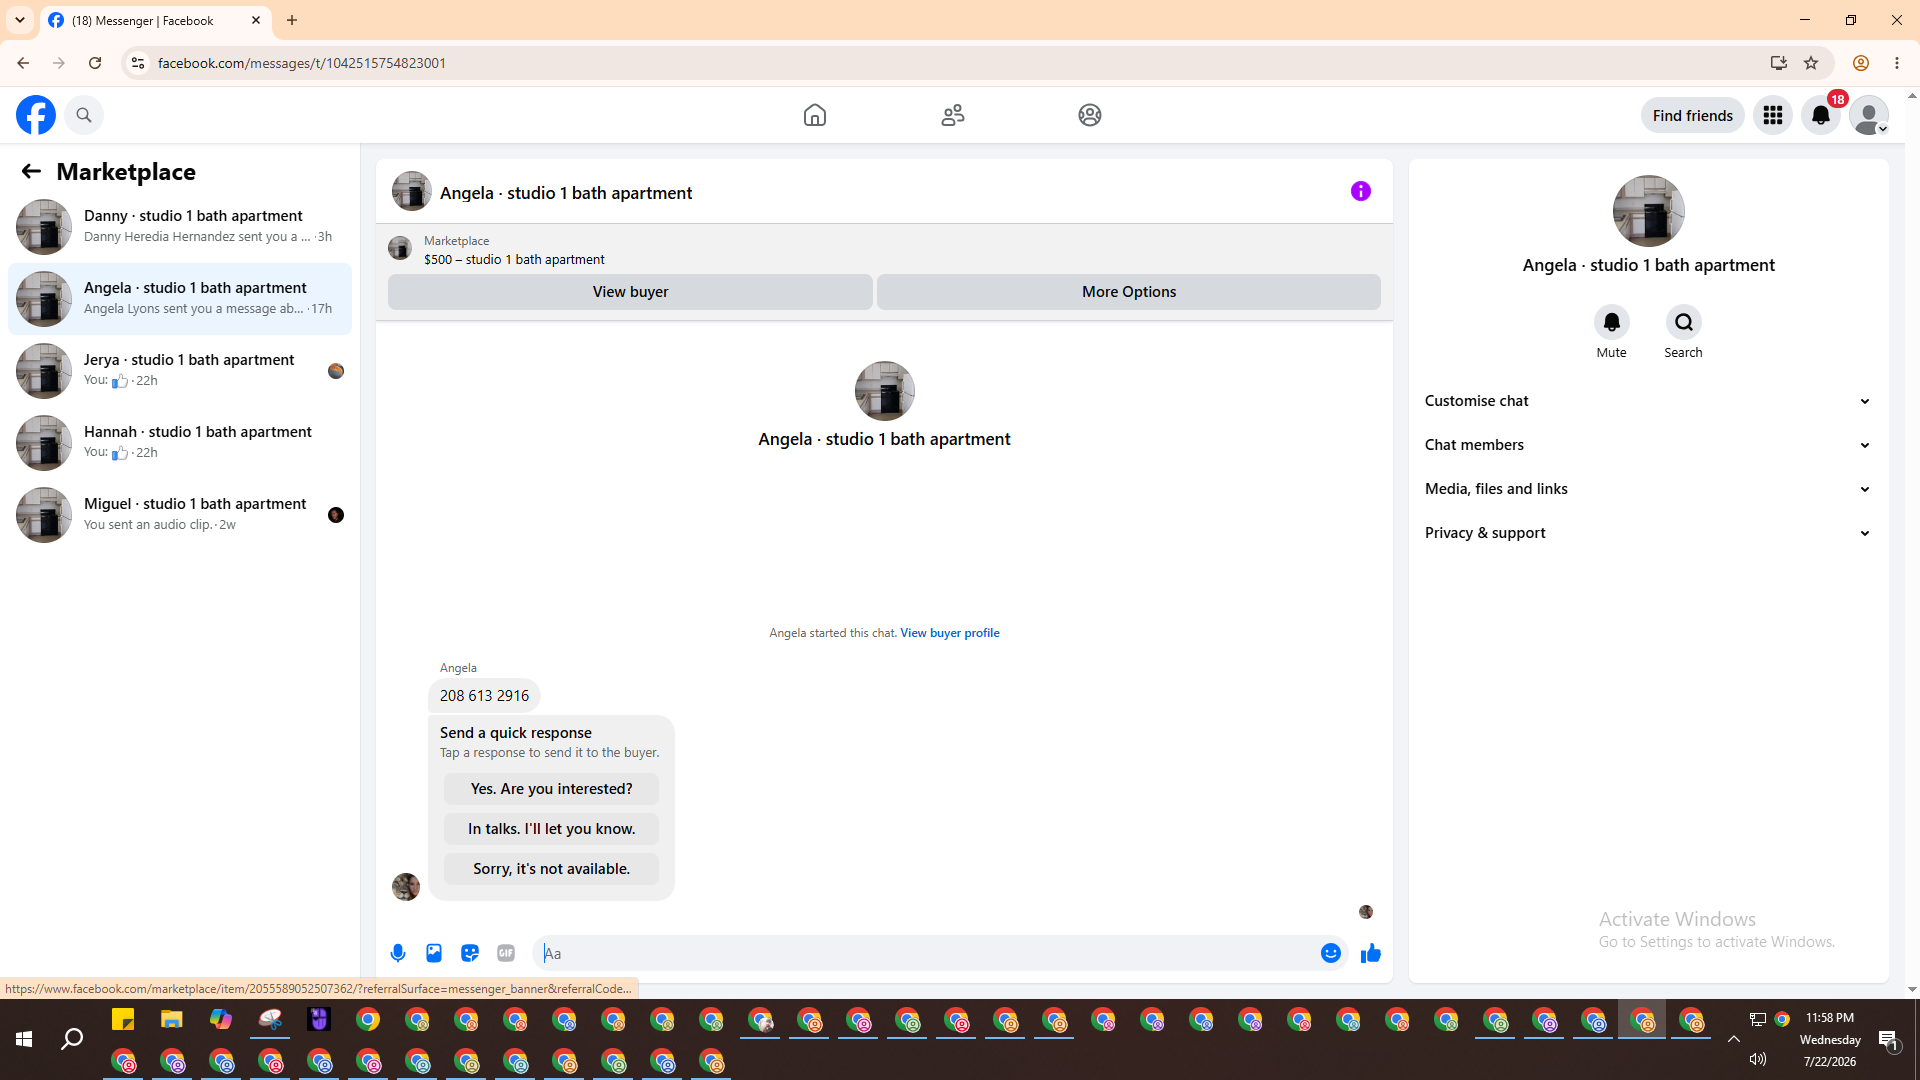Open More Options for this listing

(1129, 292)
